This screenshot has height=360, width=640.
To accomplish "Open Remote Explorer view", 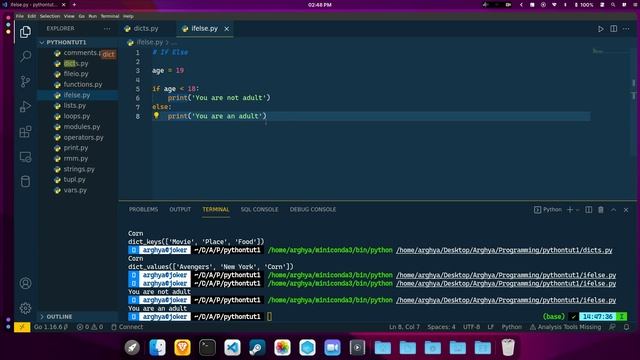I will (x=25, y=157).
